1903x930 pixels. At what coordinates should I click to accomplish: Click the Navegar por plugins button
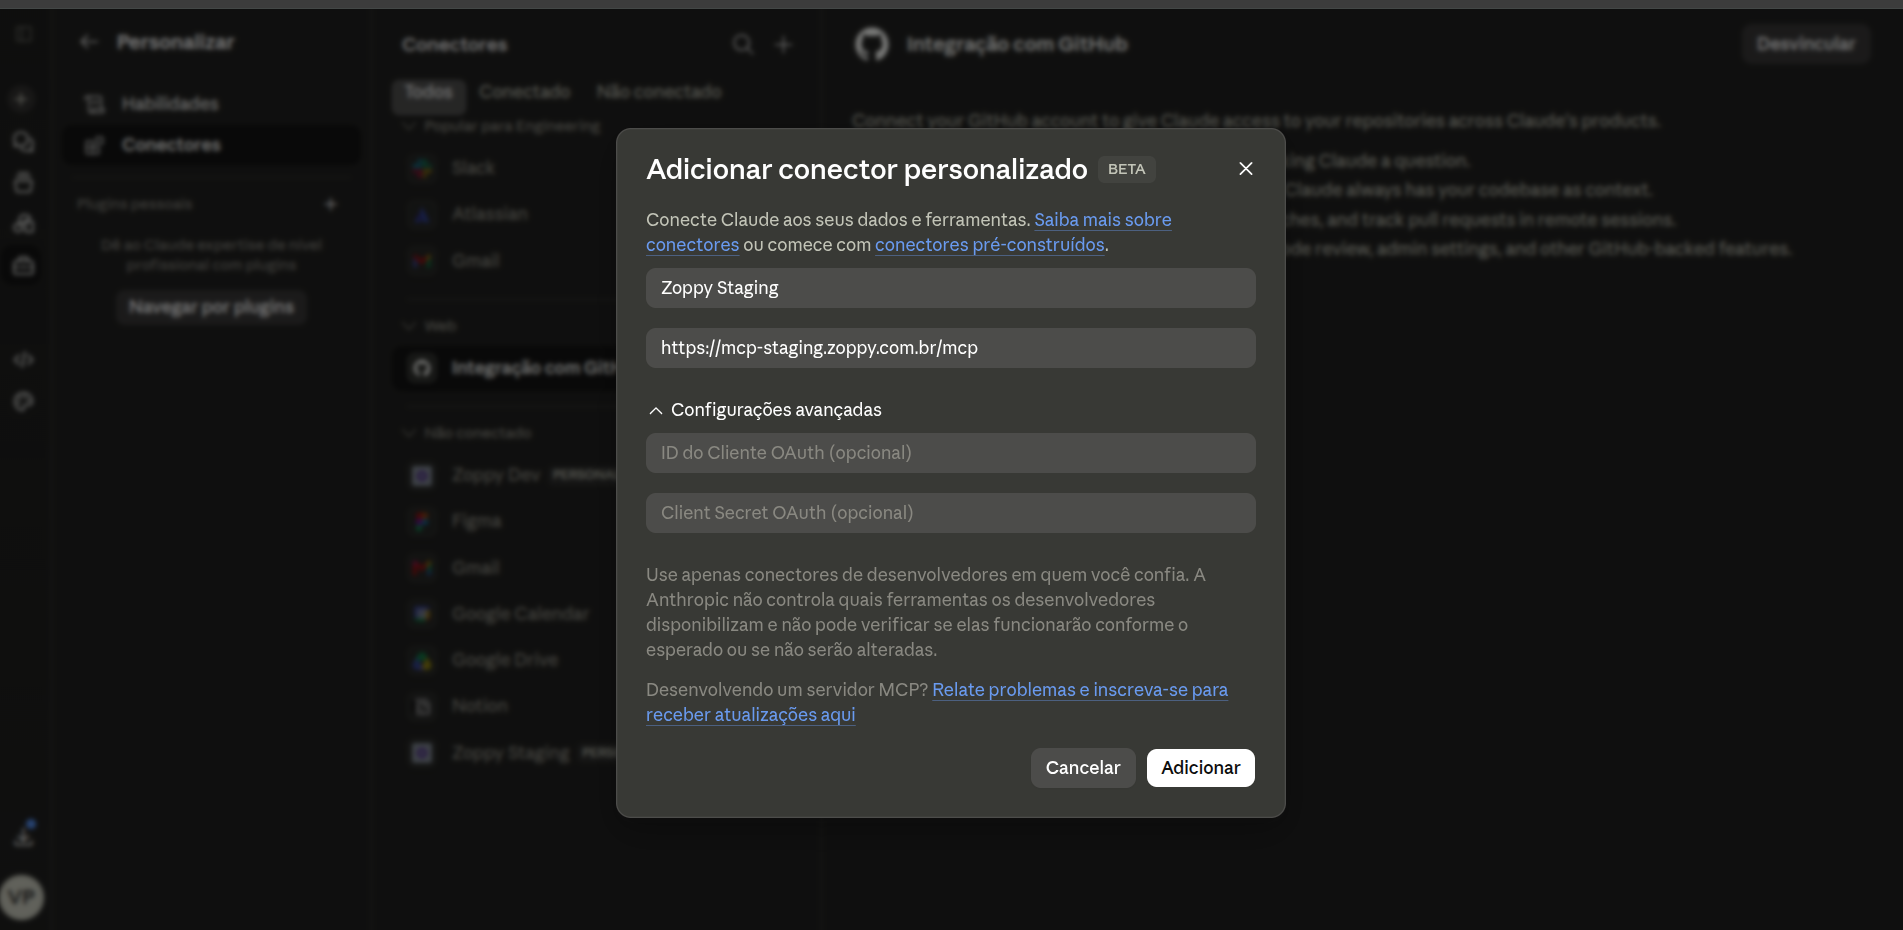click(x=211, y=307)
